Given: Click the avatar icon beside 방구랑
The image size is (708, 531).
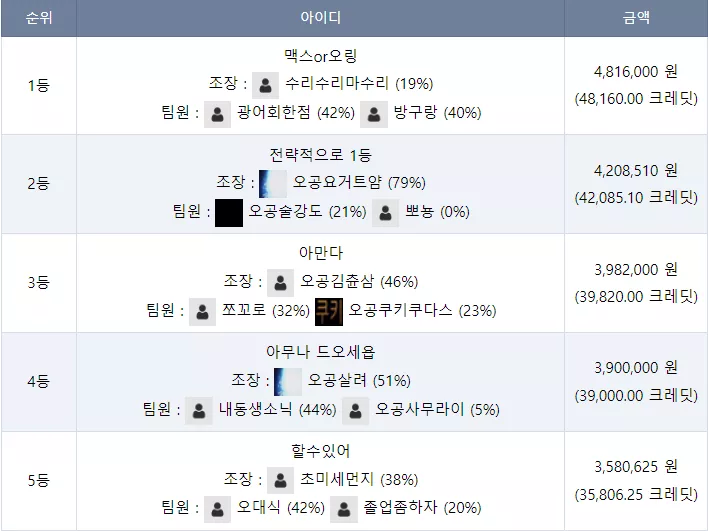Looking at the screenshot, I should 374,114.
